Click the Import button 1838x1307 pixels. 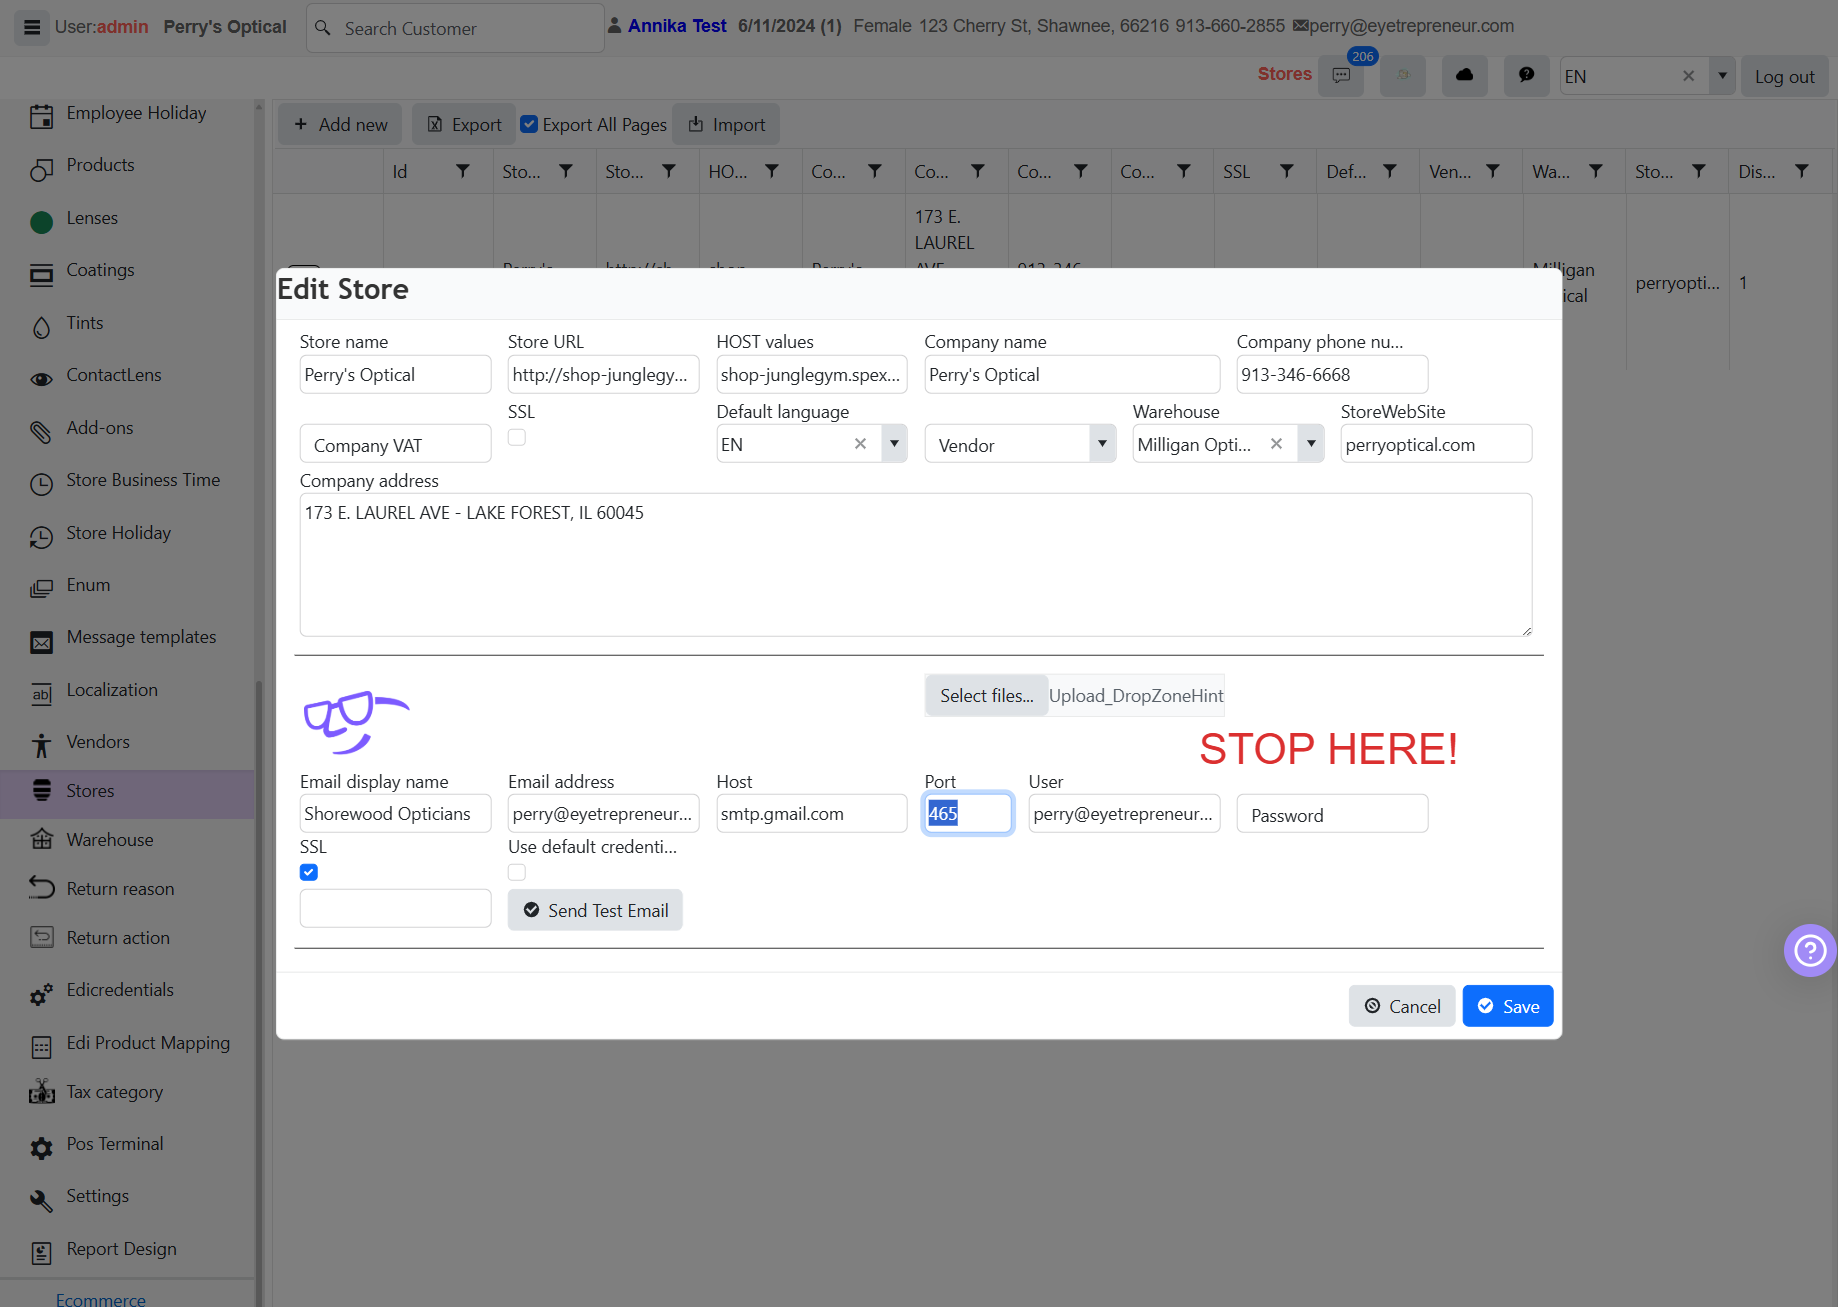726,124
